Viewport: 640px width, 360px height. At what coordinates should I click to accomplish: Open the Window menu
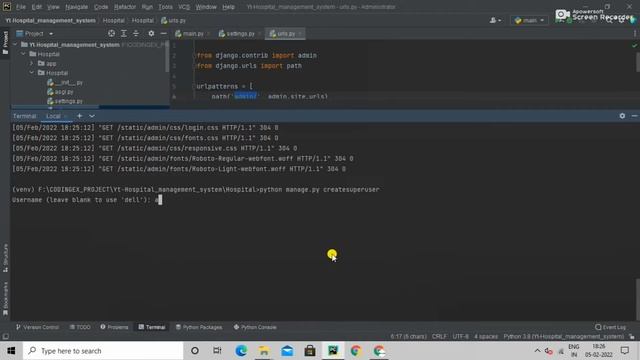[206, 7]
